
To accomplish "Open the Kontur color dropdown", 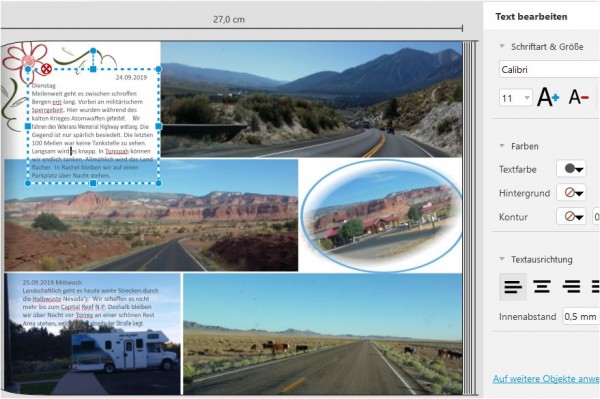I will tap(571, 217).
